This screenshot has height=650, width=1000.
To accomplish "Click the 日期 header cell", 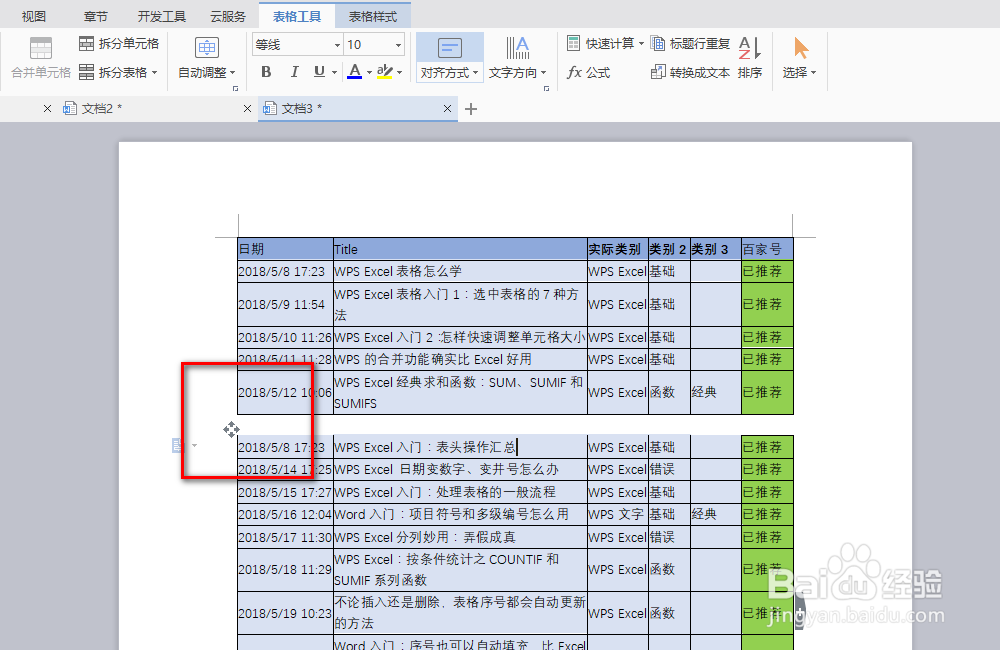I will coord(285,249).
